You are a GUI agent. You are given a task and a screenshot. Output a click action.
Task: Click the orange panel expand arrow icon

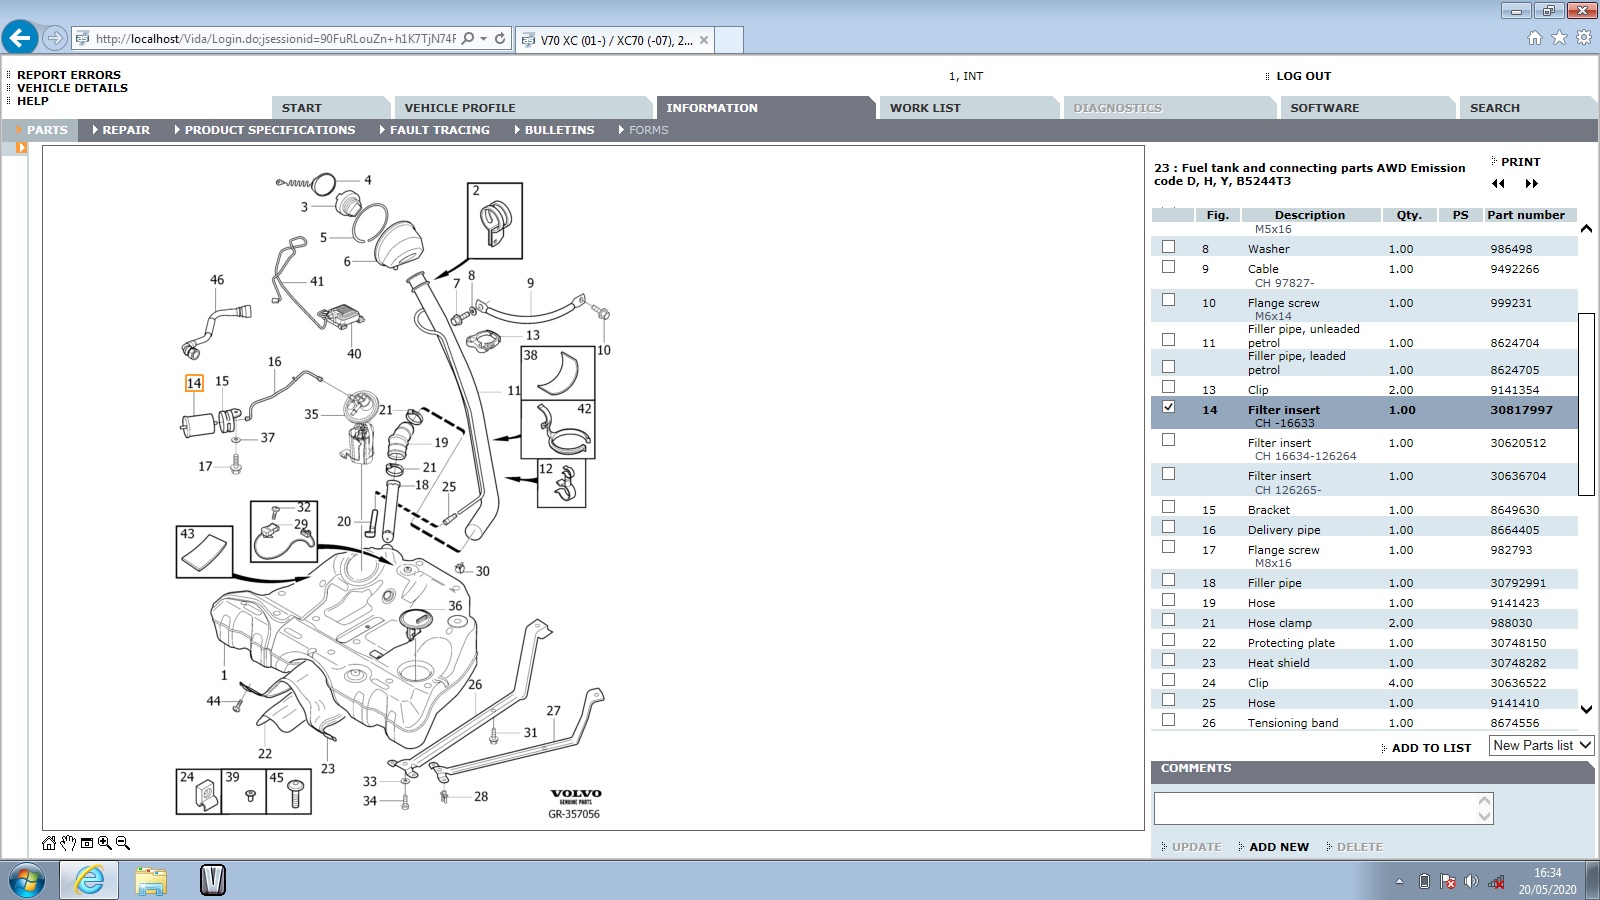(21, 148)
